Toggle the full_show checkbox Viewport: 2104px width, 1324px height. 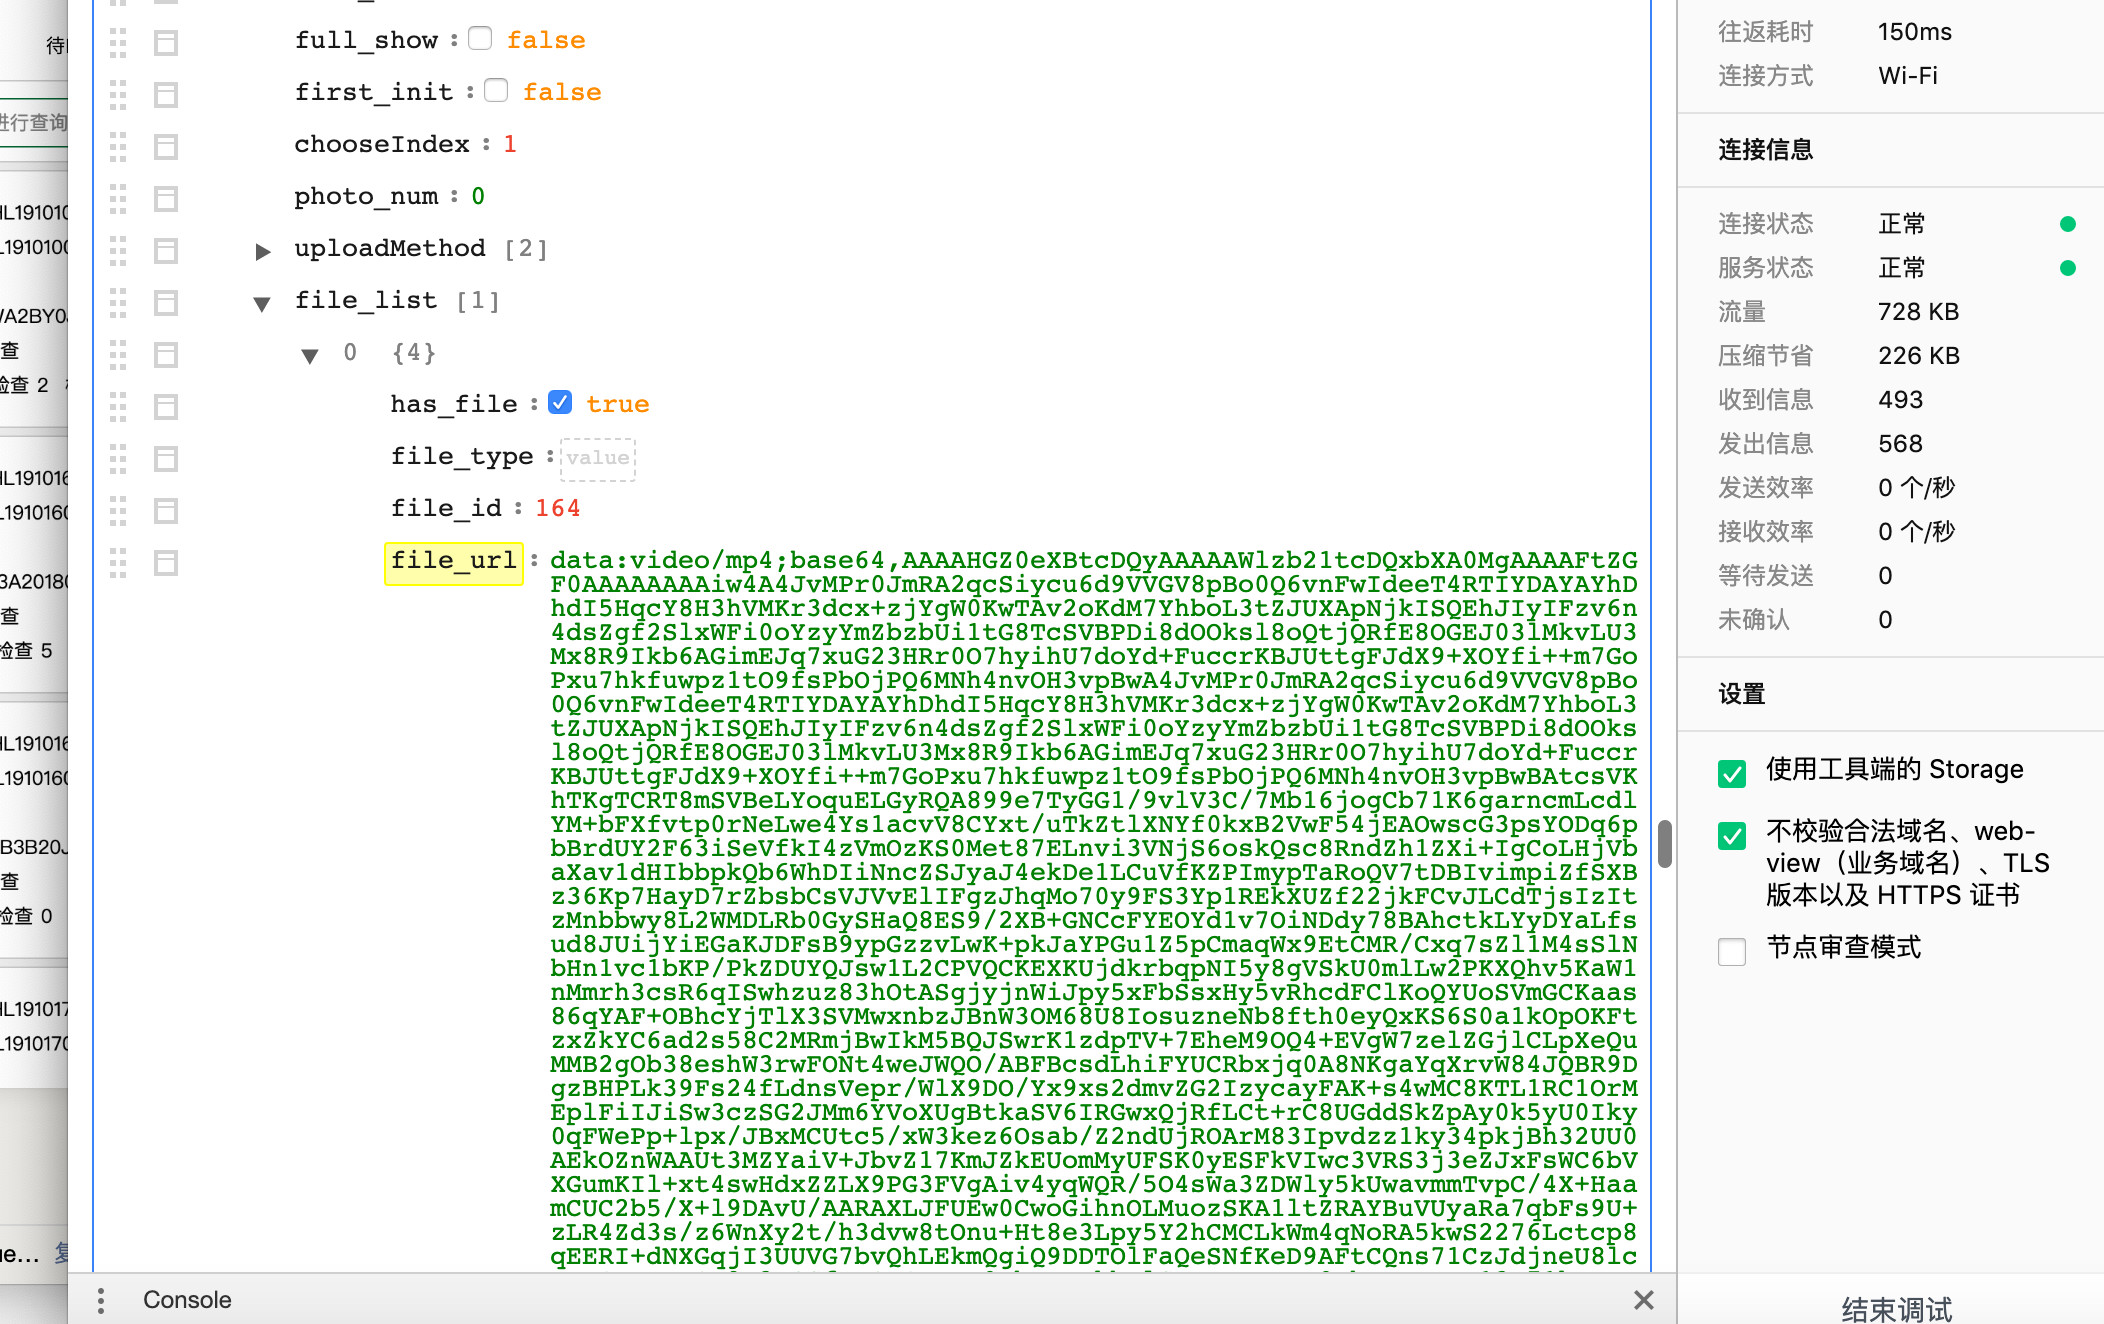click(x=480, y=39)
